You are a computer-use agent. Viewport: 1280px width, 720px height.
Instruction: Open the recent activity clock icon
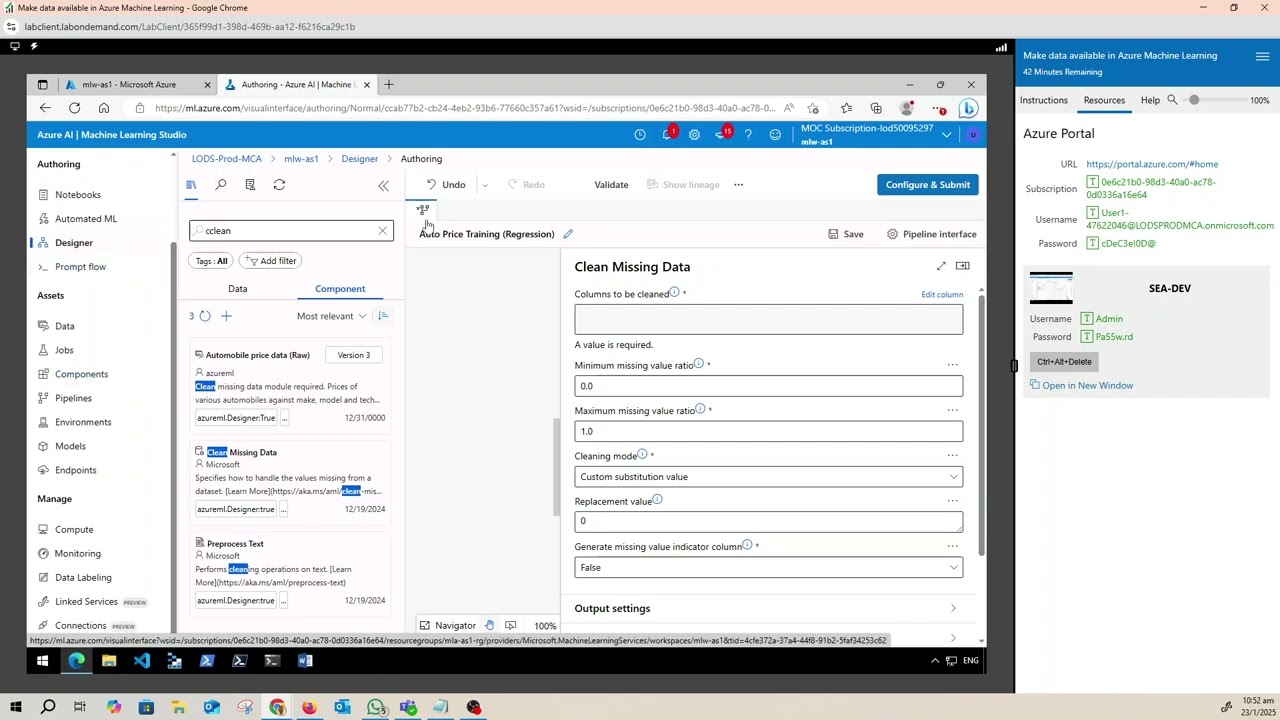click(x=640, y=135)
